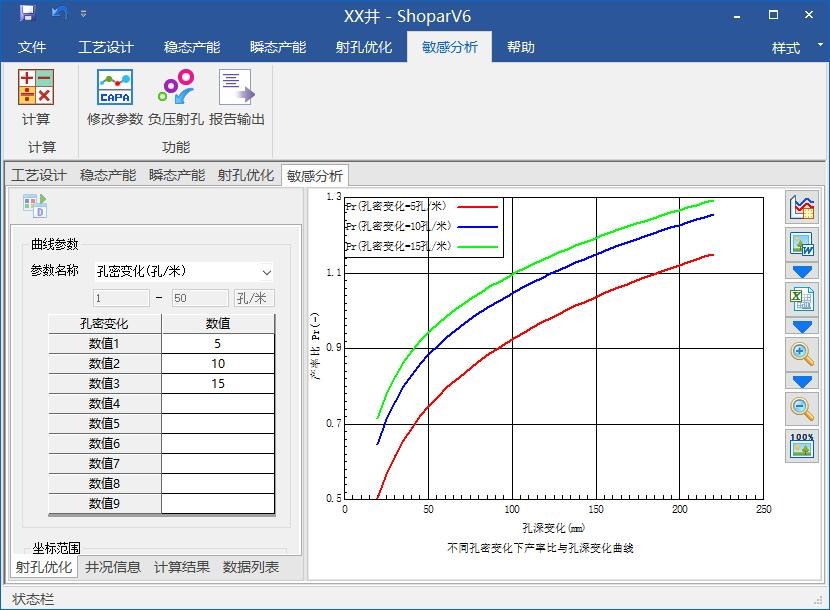830x610 pixels.
Task: Open 修改参数 CAPA tool
Action: (115, 88)
